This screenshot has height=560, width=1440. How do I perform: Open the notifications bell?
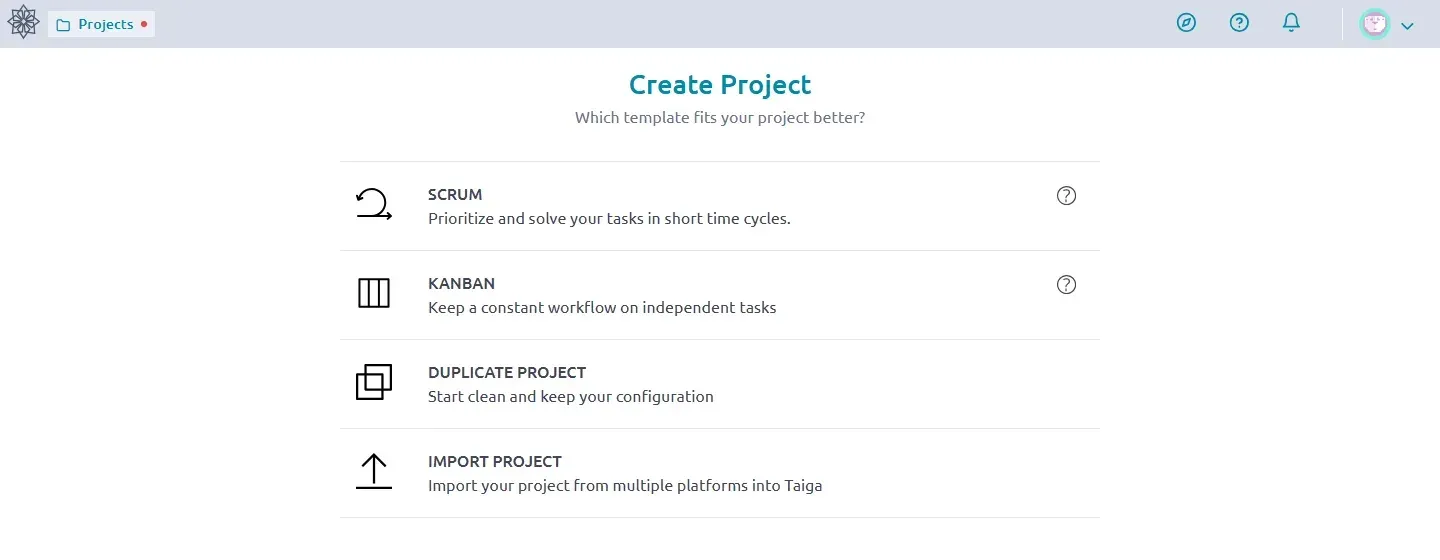(x=1291, y=23)
